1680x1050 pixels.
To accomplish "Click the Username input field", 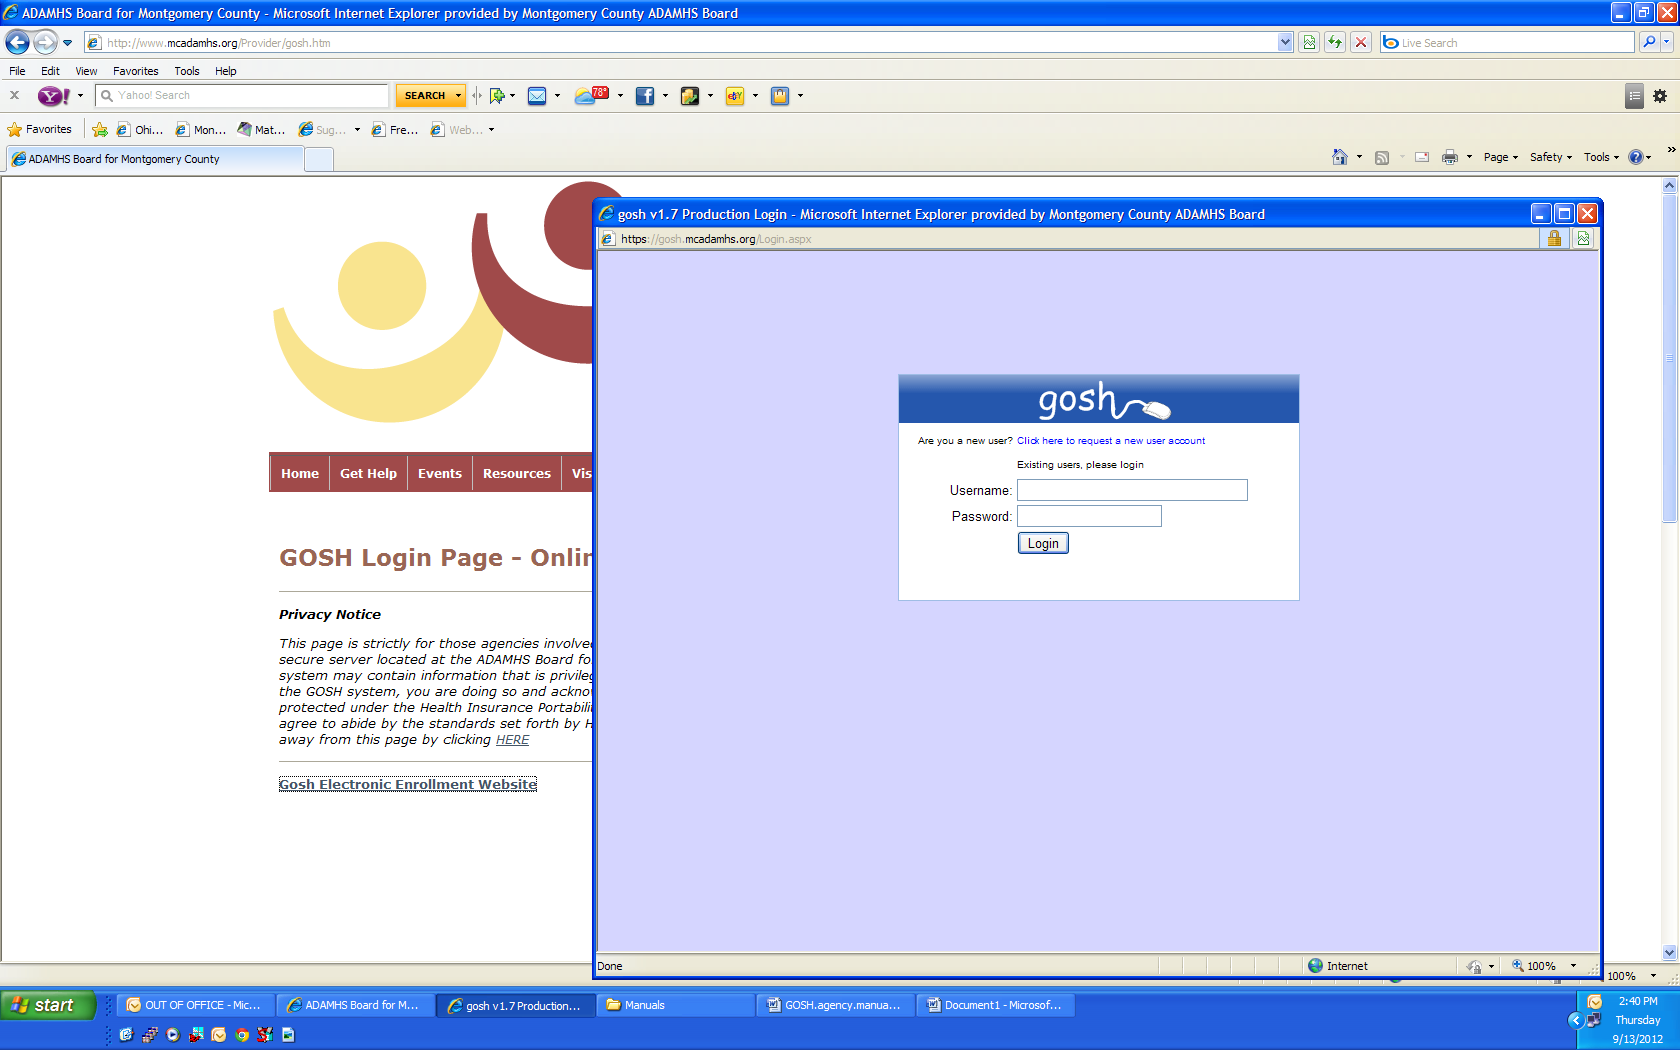I will point(1132,490).
